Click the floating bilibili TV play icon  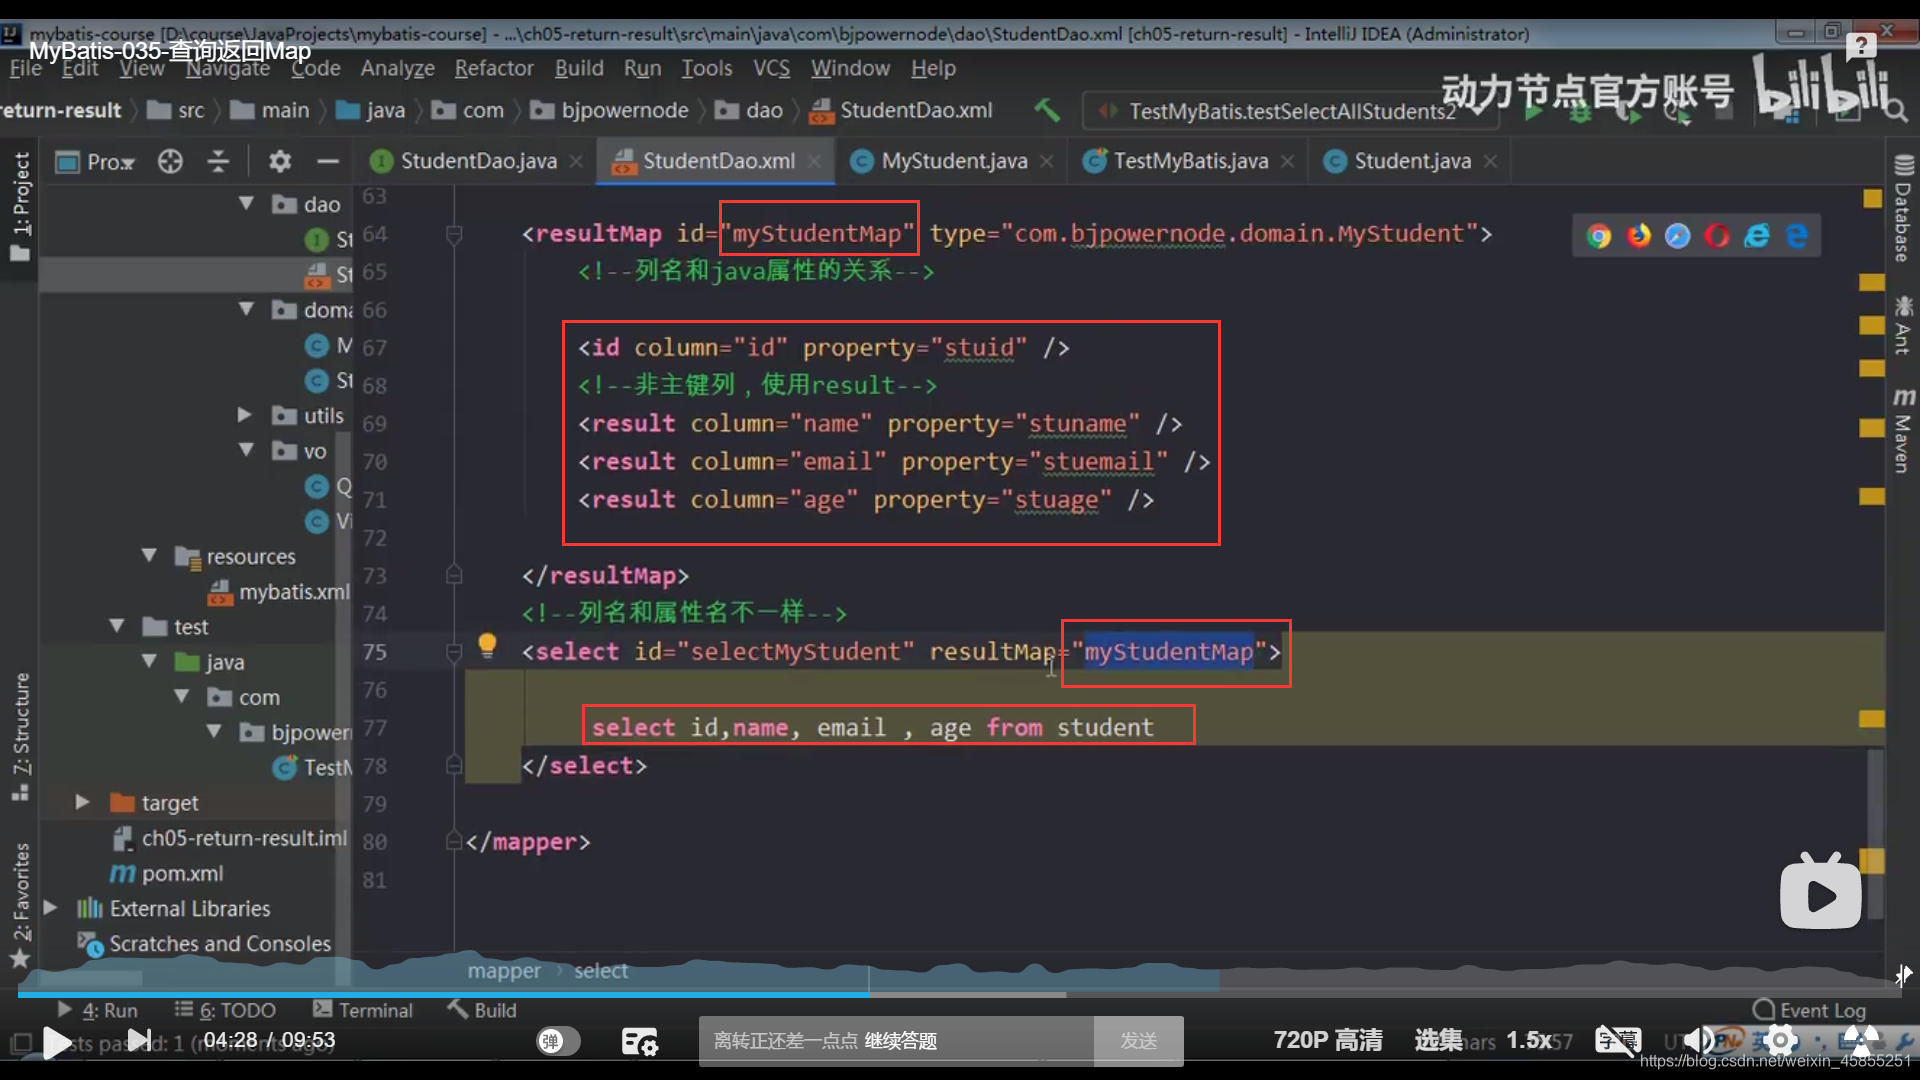(x=1820, y=891)
